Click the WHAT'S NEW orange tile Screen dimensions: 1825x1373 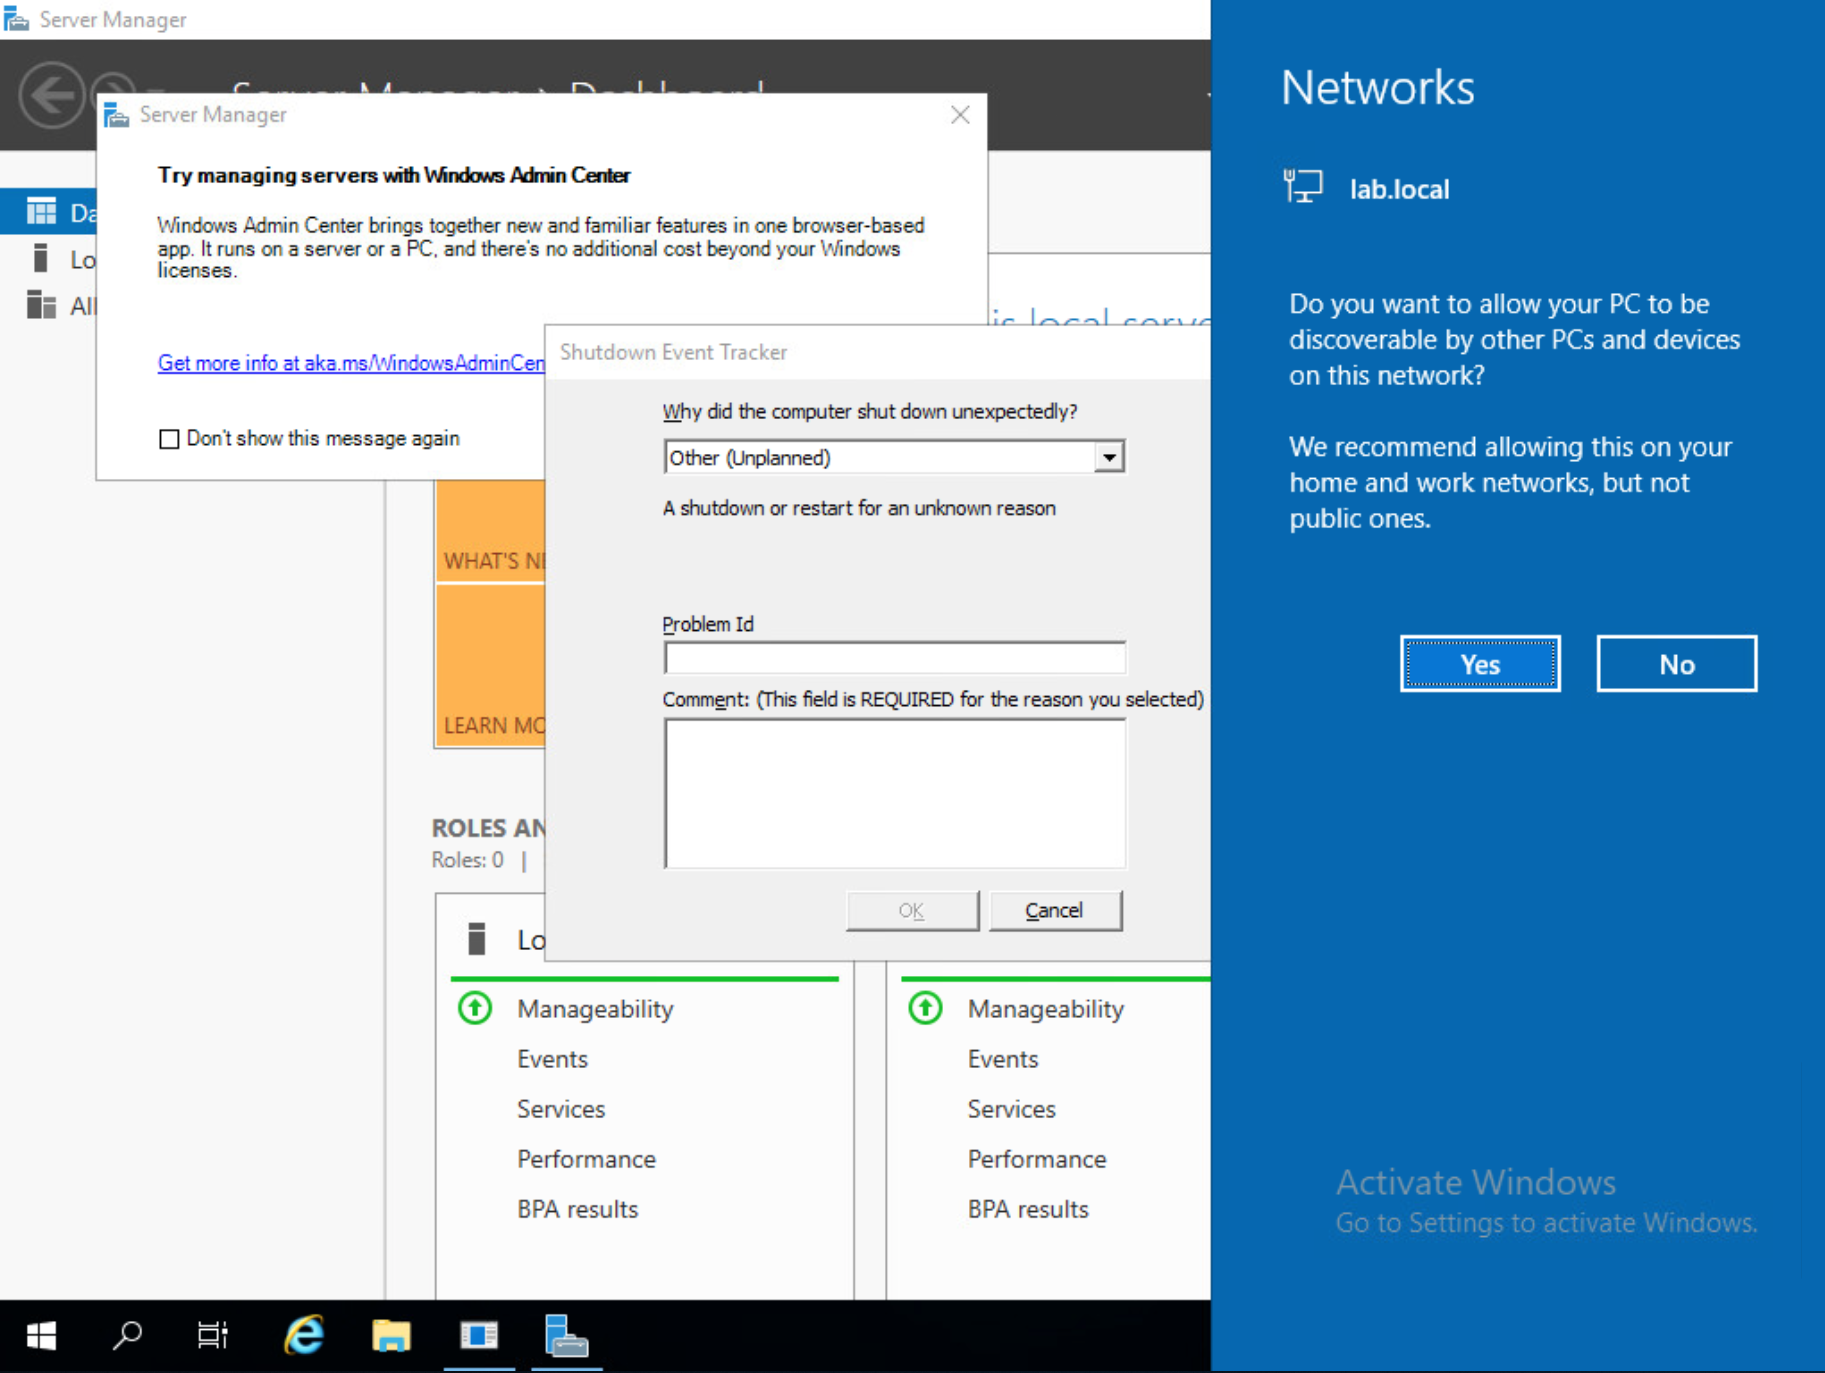pyautogui.click(x=491, y=531)
